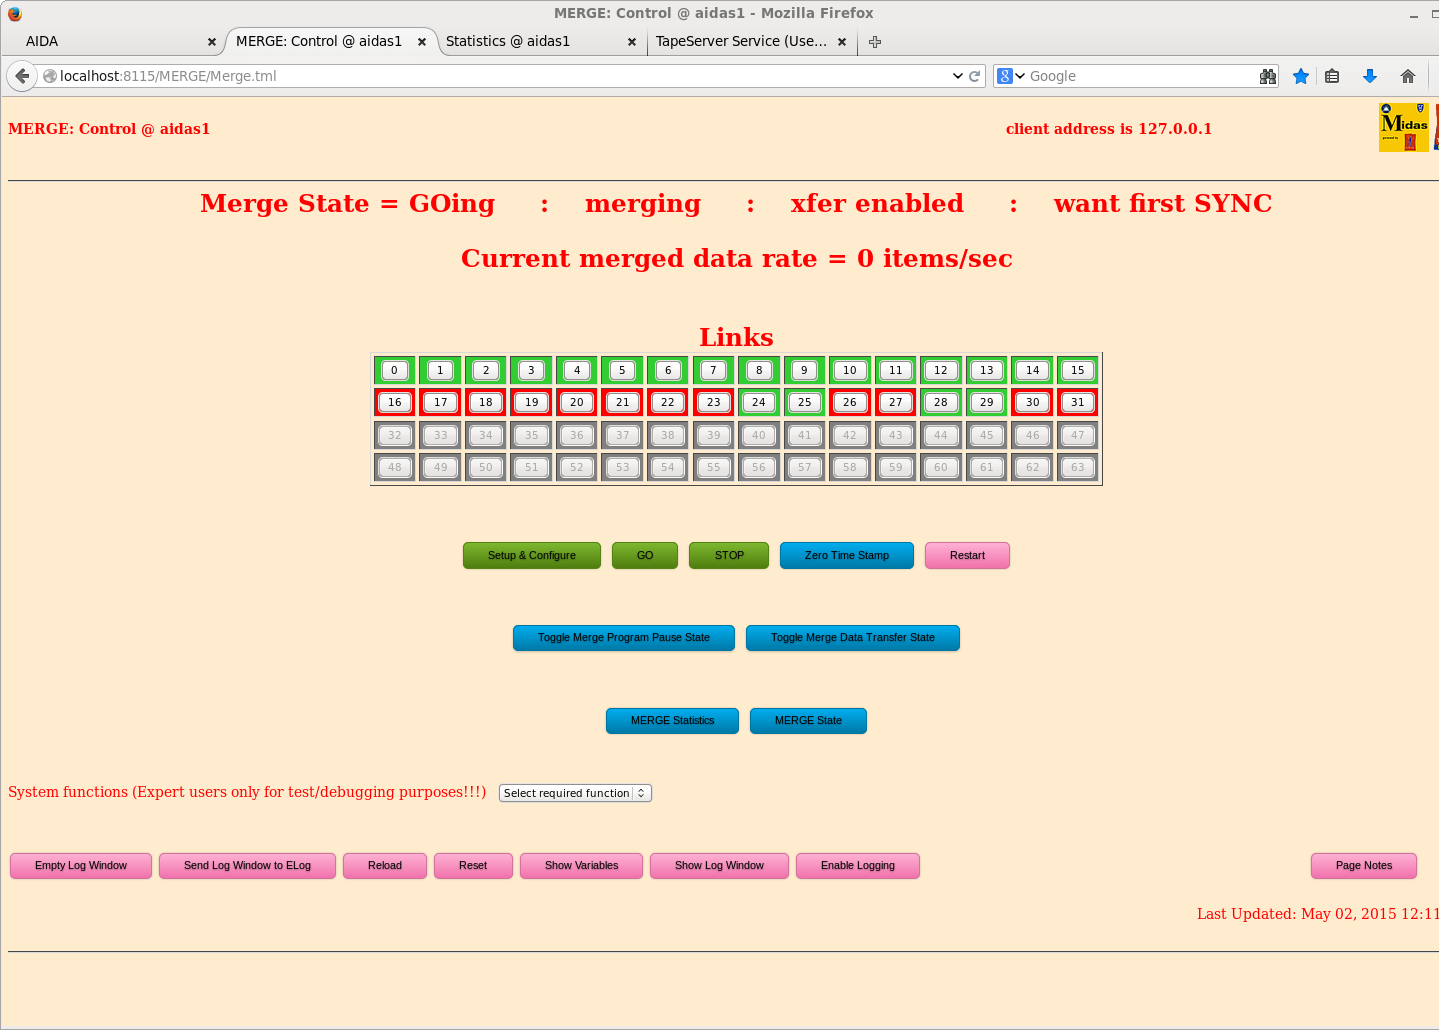Click Empty Log Window

click(x=81, y=866)
